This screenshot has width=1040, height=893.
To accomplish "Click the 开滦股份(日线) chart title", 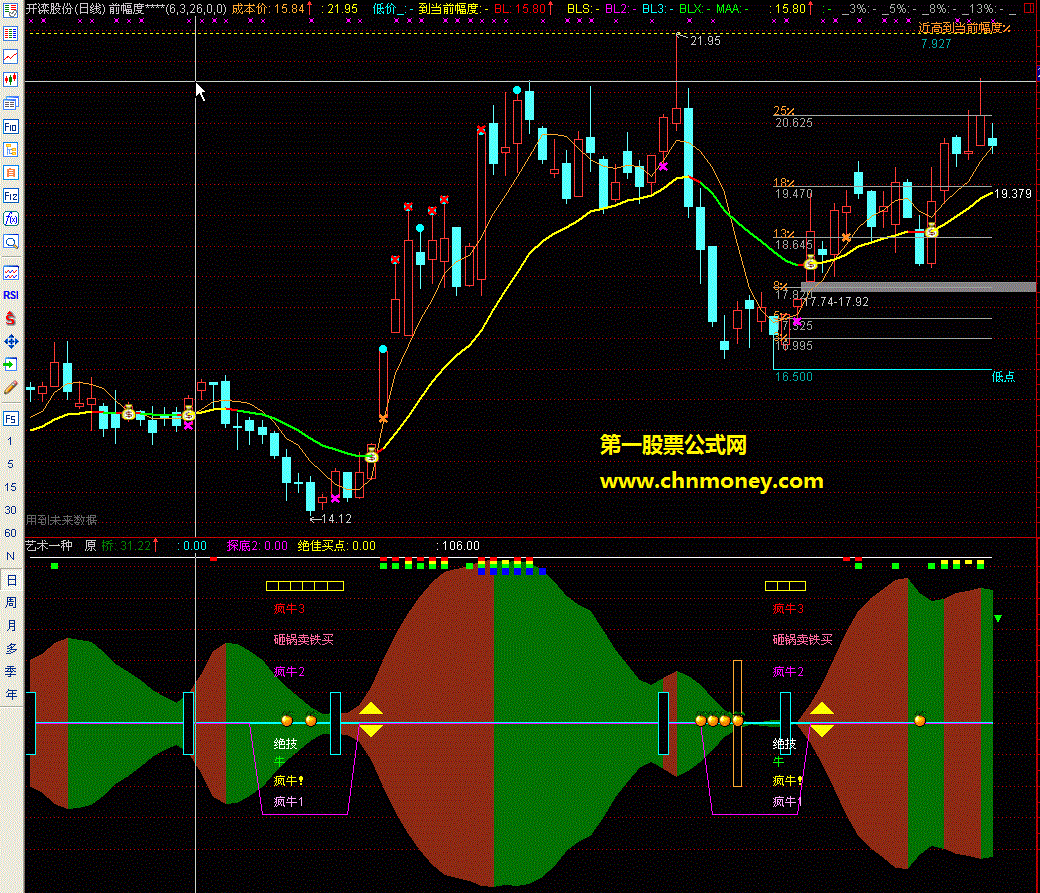I will (x=66, y=9).
